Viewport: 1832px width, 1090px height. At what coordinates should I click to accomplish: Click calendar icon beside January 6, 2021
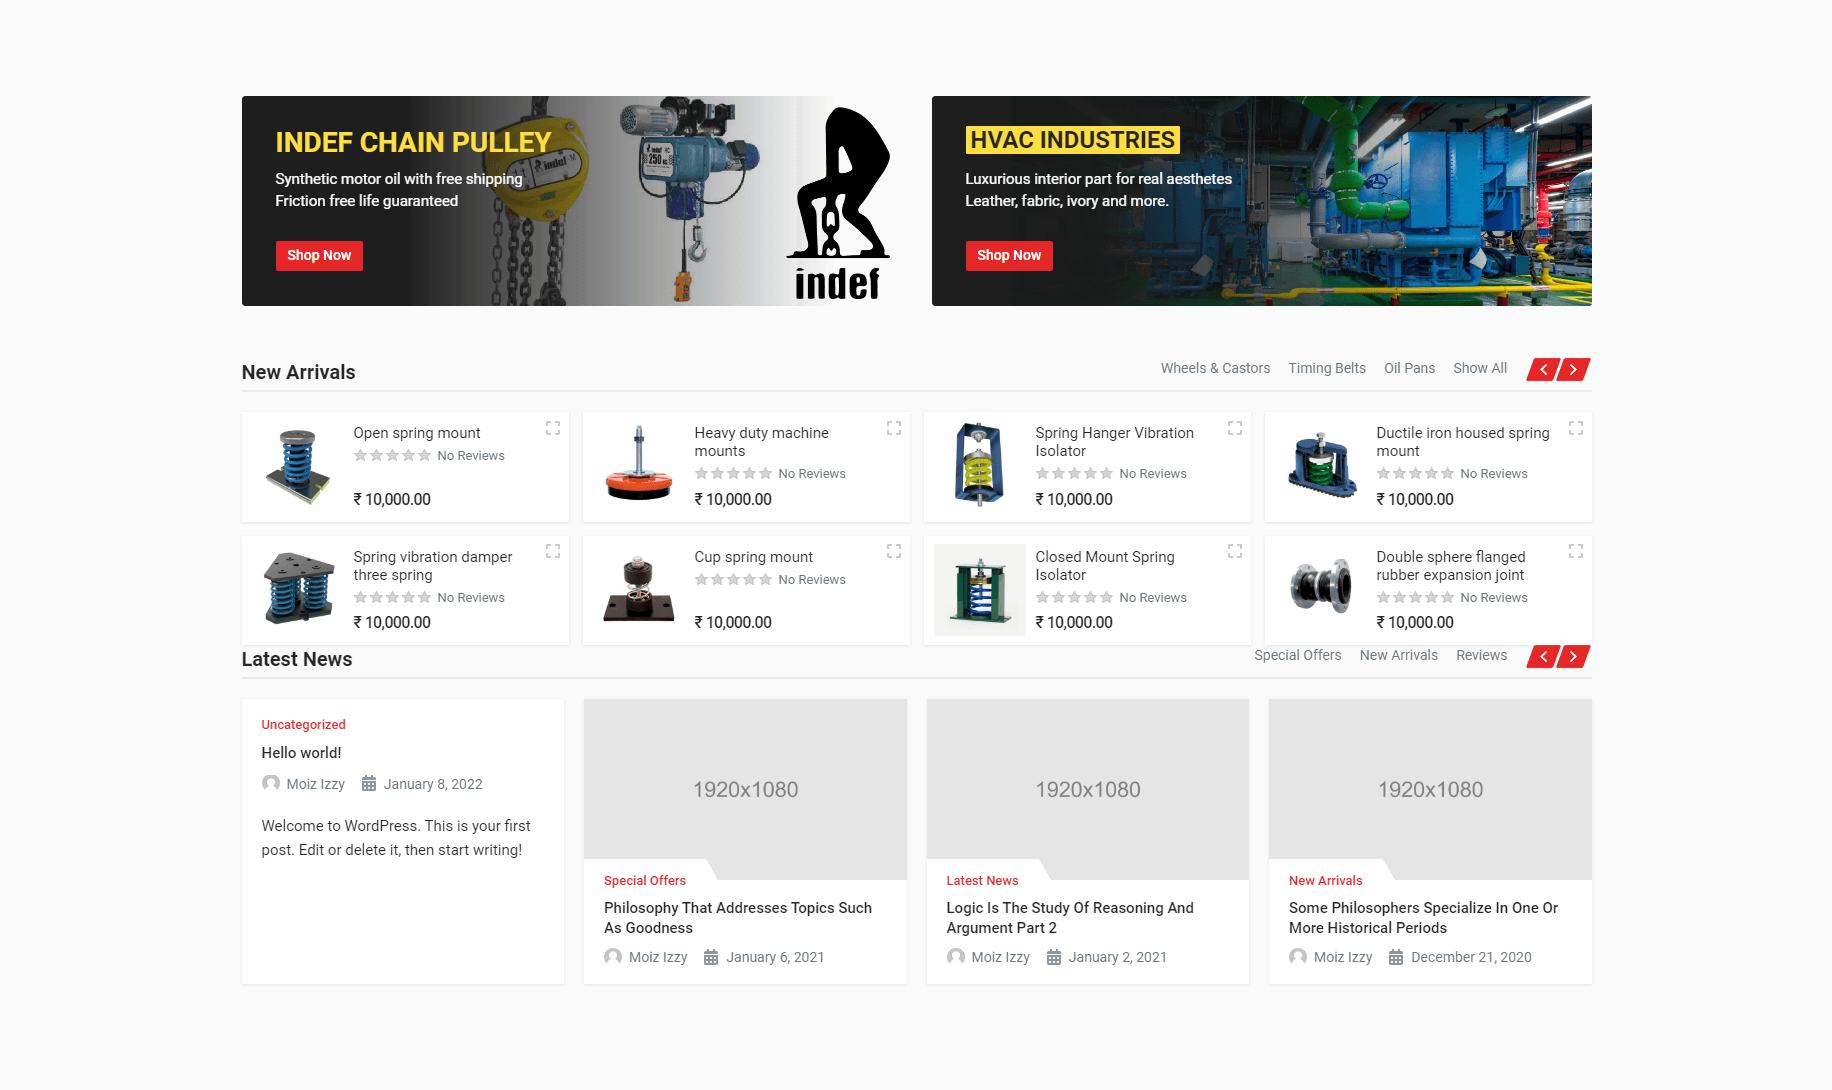pos(711,957)
